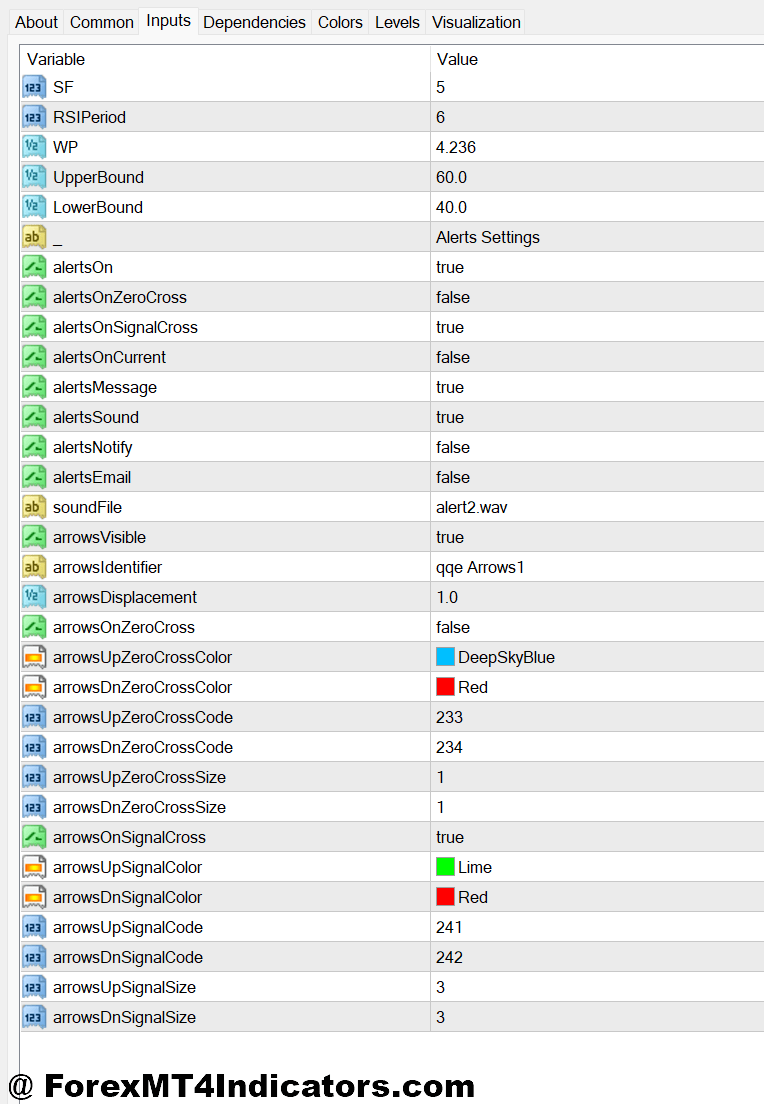Switch to the Colors tab
Screen dimensions: 764x1104
pyautogui.click(x=340, y=22)
